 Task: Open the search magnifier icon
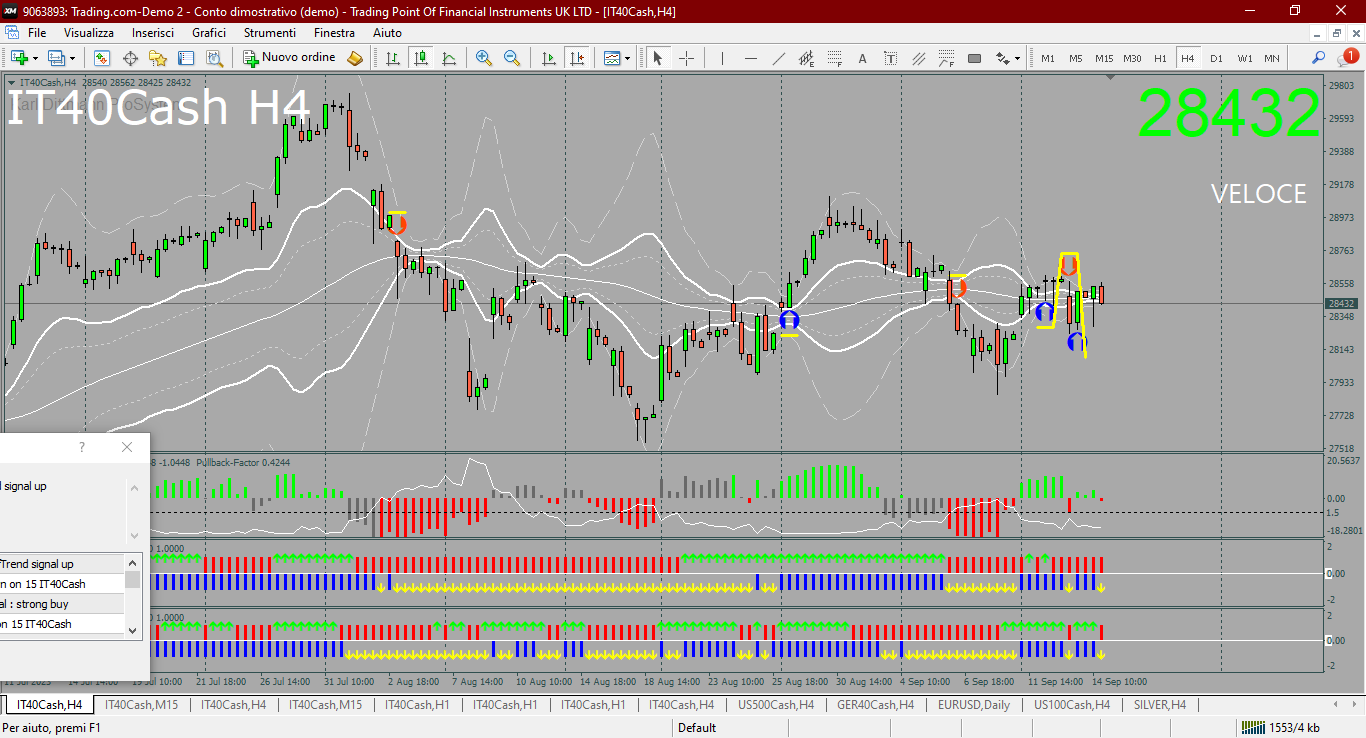(x=1319, y=58)
